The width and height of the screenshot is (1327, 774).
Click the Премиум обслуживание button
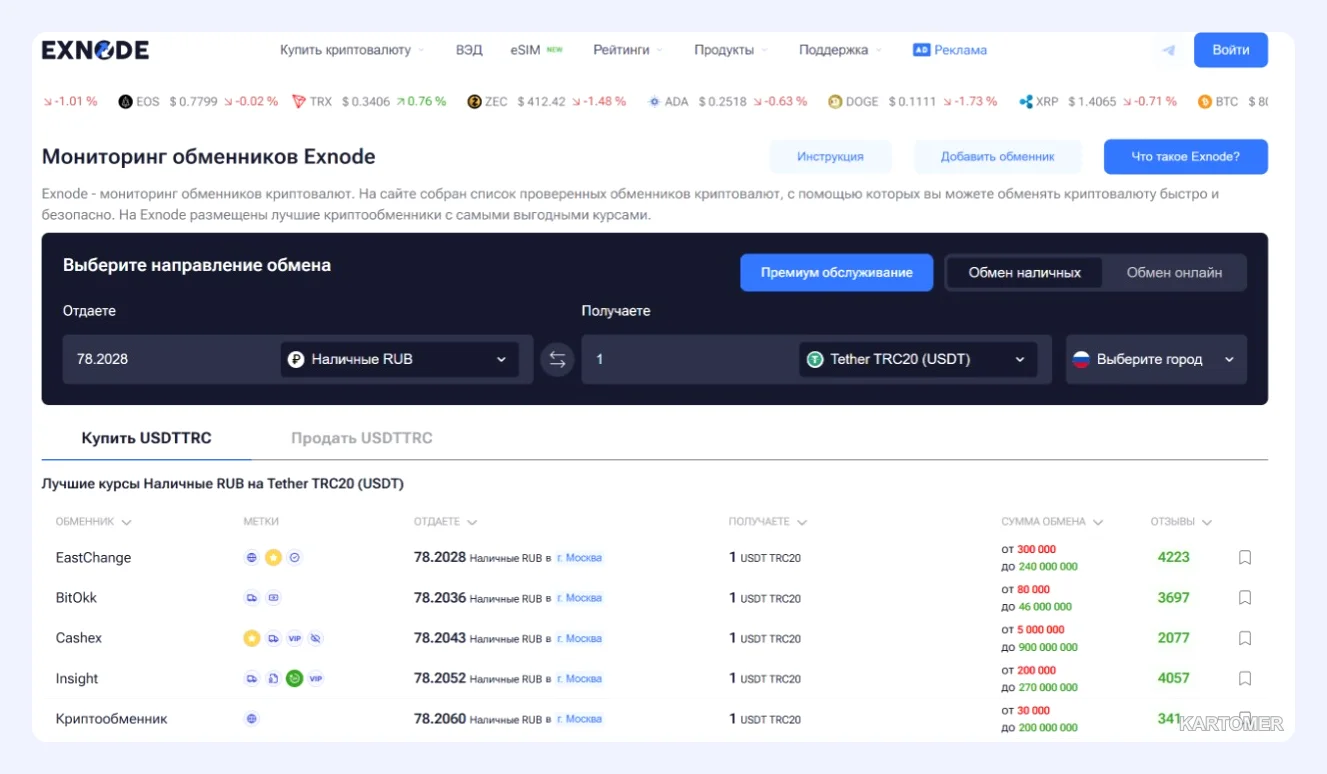tap(836, 272)
